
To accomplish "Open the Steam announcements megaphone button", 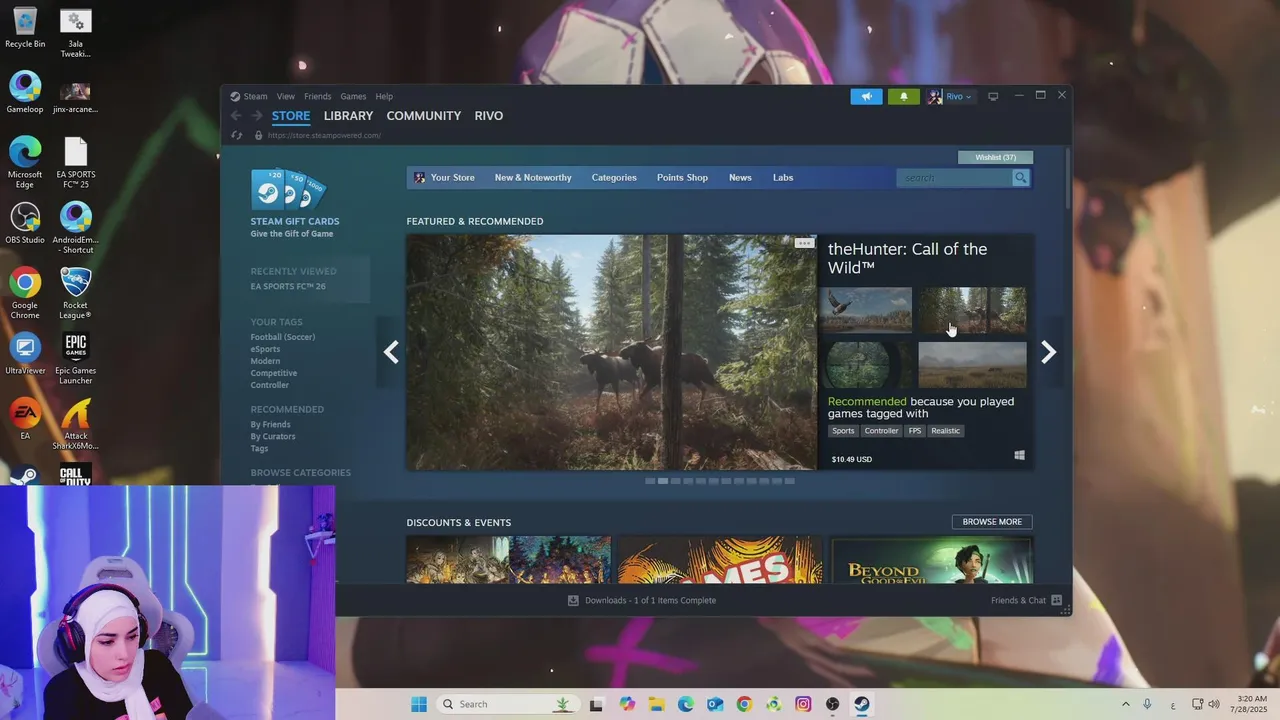I will click(x=866, y=97).
